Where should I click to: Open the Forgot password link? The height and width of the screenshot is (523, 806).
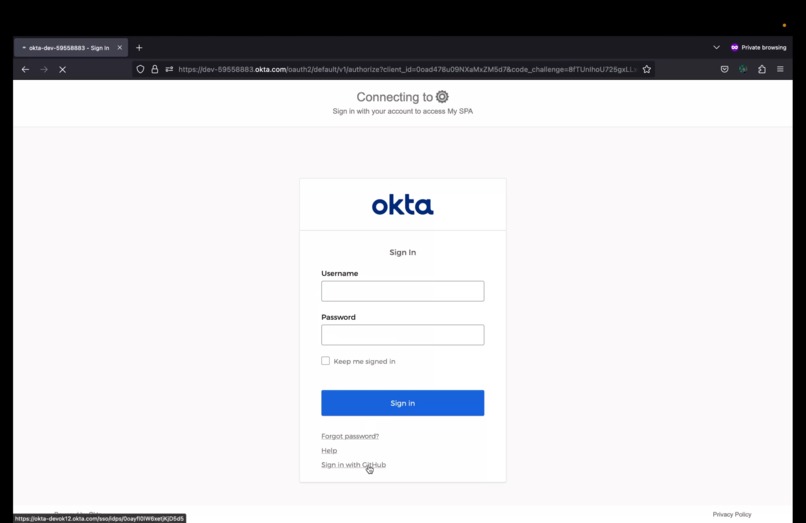pyautogui.click(x=350, y=436)
